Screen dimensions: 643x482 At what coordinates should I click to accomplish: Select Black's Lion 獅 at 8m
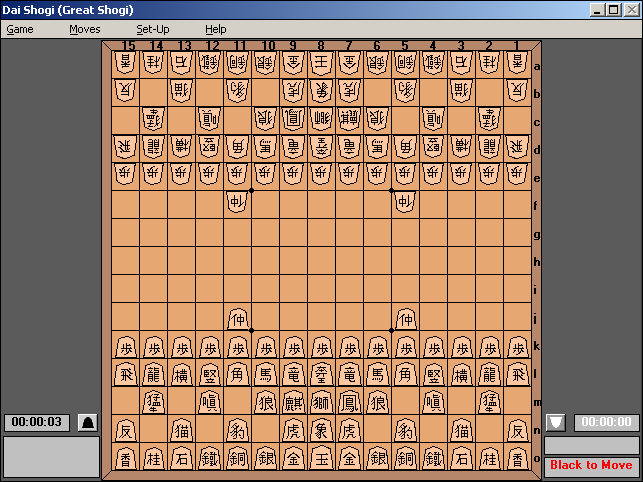(321, 402)
